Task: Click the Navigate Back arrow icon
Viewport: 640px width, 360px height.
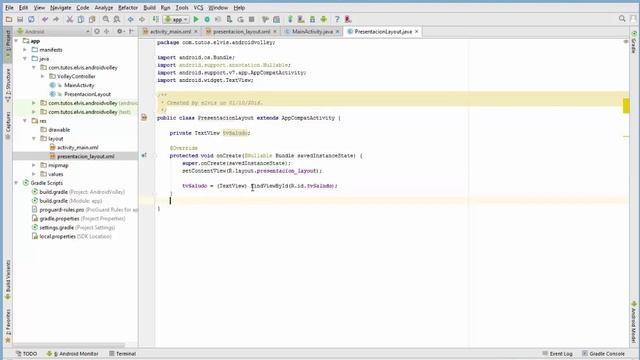Action: coord(131,19)
